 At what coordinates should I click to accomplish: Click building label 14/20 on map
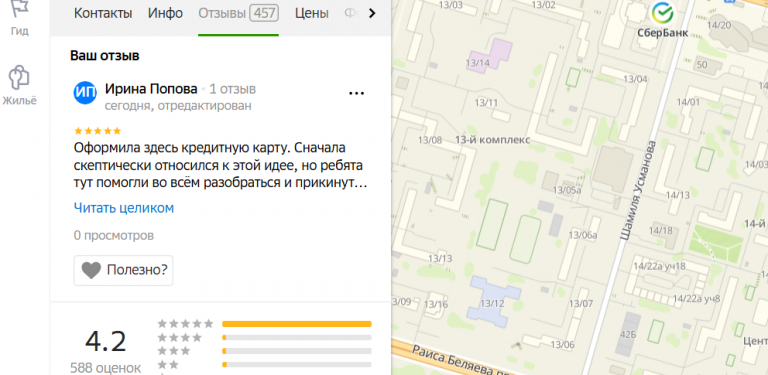coord(719,25)
